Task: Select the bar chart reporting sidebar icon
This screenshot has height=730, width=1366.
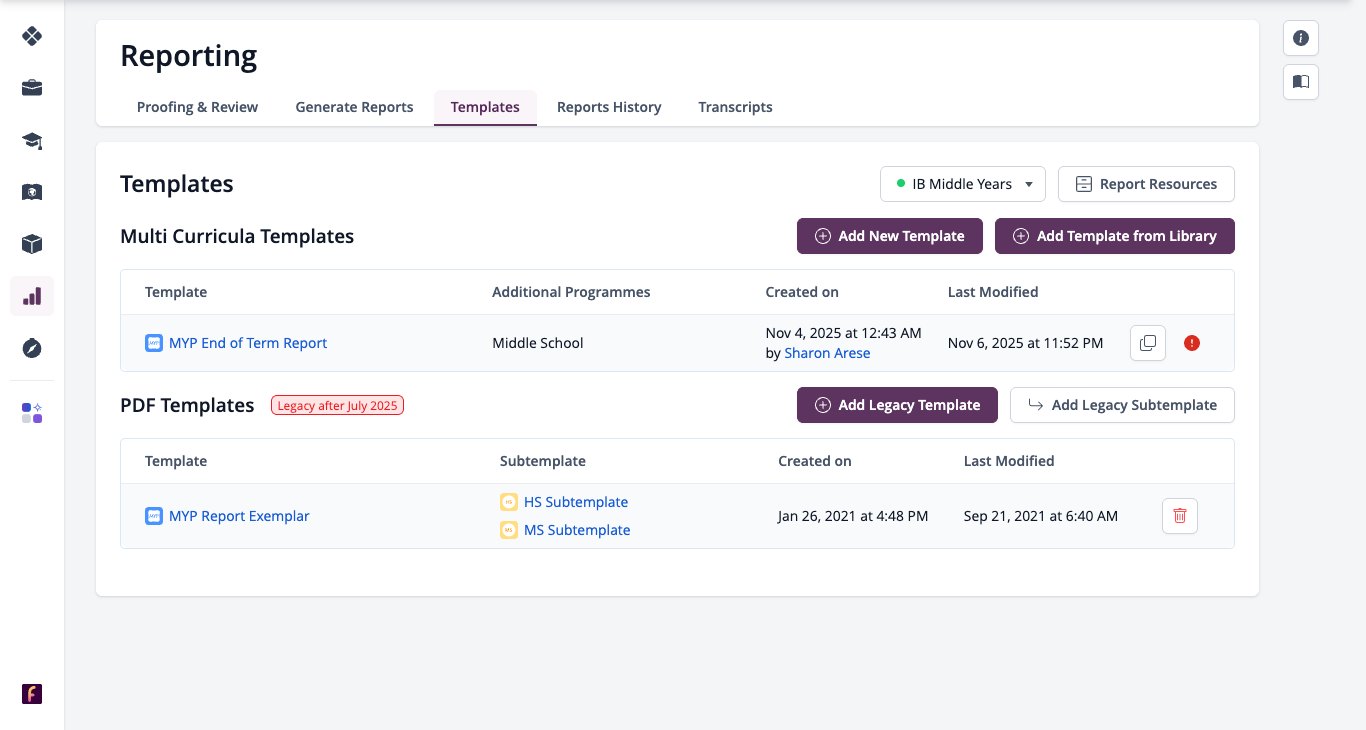Action: (x=32, y=296)
